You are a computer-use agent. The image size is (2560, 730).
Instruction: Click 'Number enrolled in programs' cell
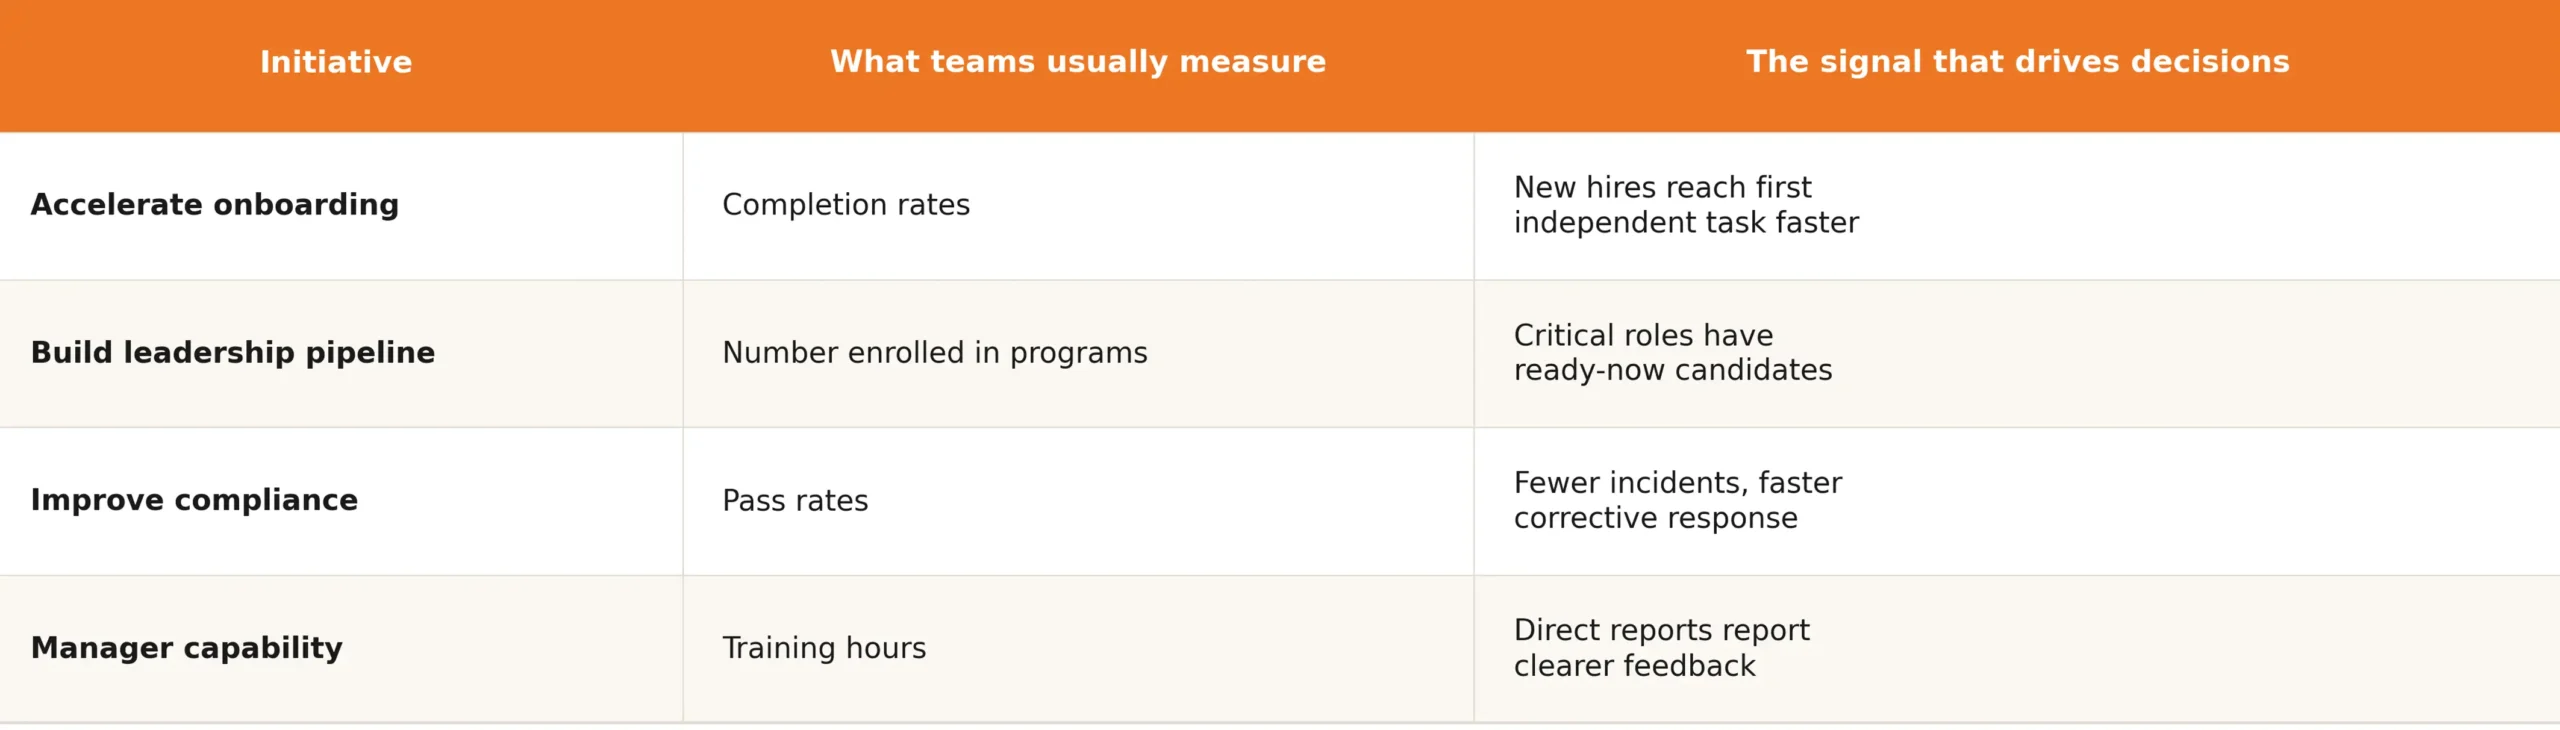(935, 353)
